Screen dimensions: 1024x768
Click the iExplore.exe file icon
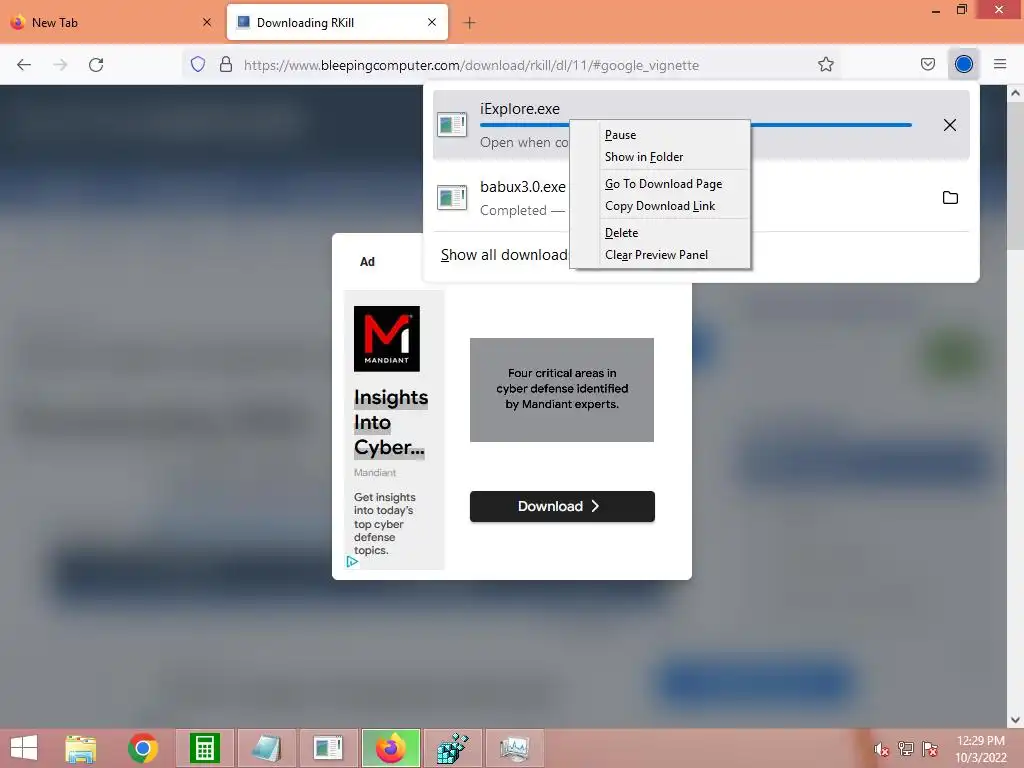452,124
